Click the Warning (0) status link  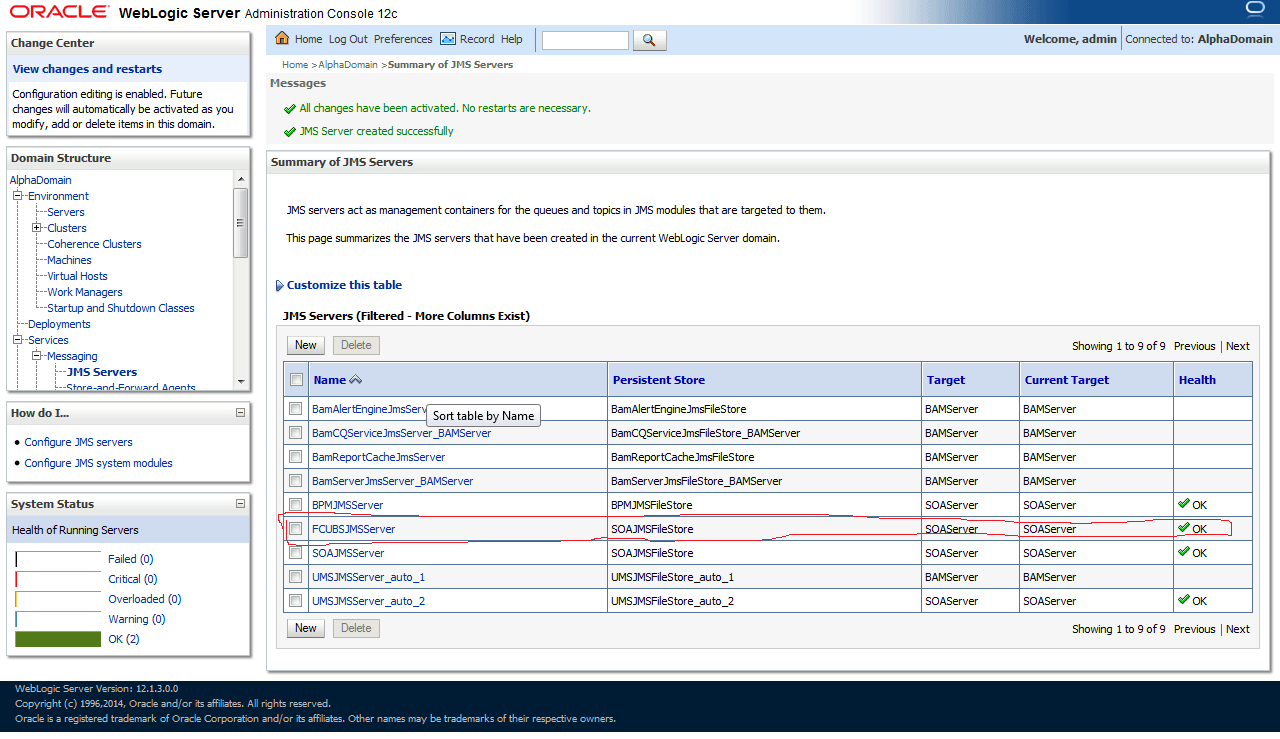137,619
